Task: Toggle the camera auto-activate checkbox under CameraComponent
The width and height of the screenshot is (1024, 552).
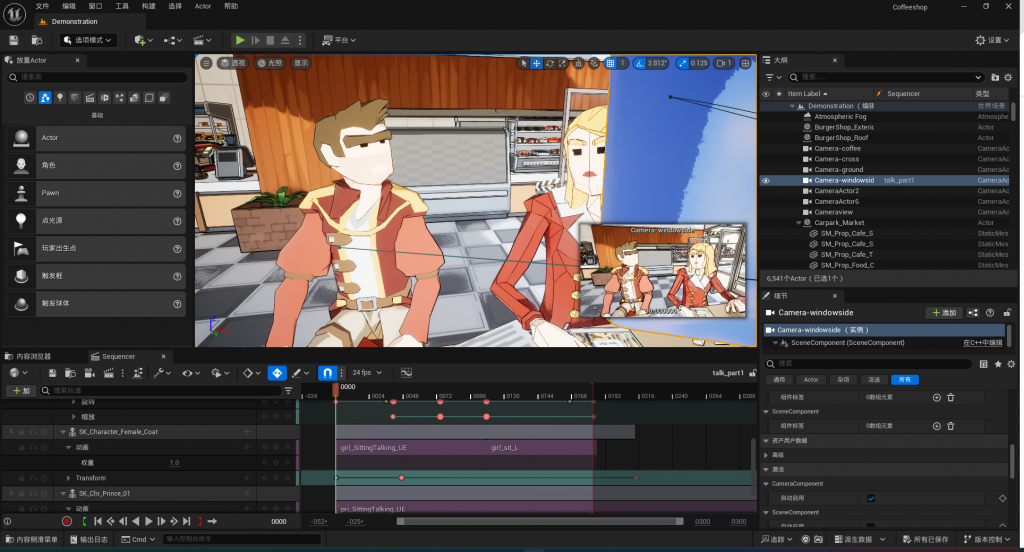Action: 871,498
